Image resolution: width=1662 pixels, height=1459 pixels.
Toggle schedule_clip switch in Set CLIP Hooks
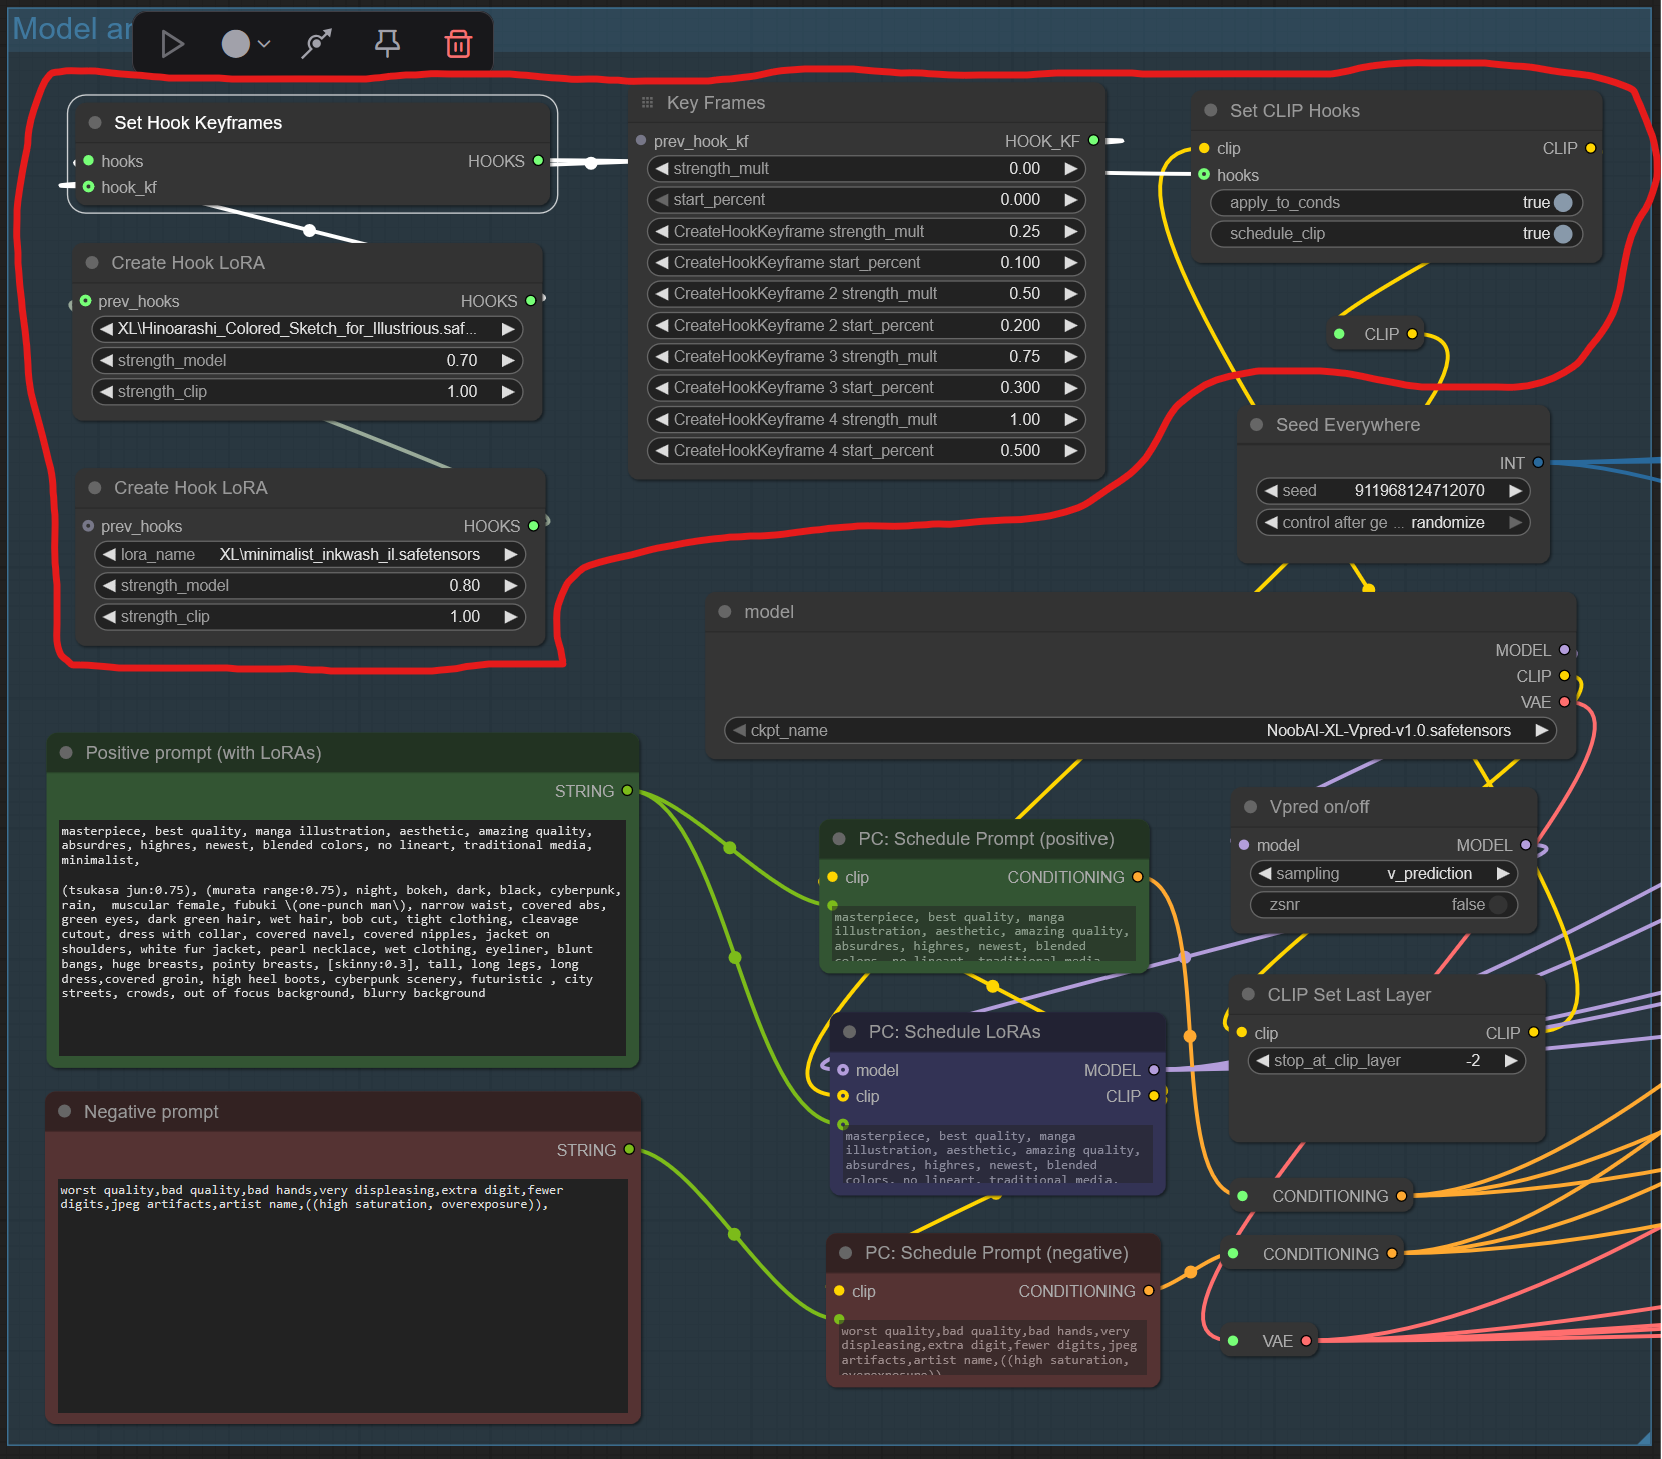[1563, 234]
